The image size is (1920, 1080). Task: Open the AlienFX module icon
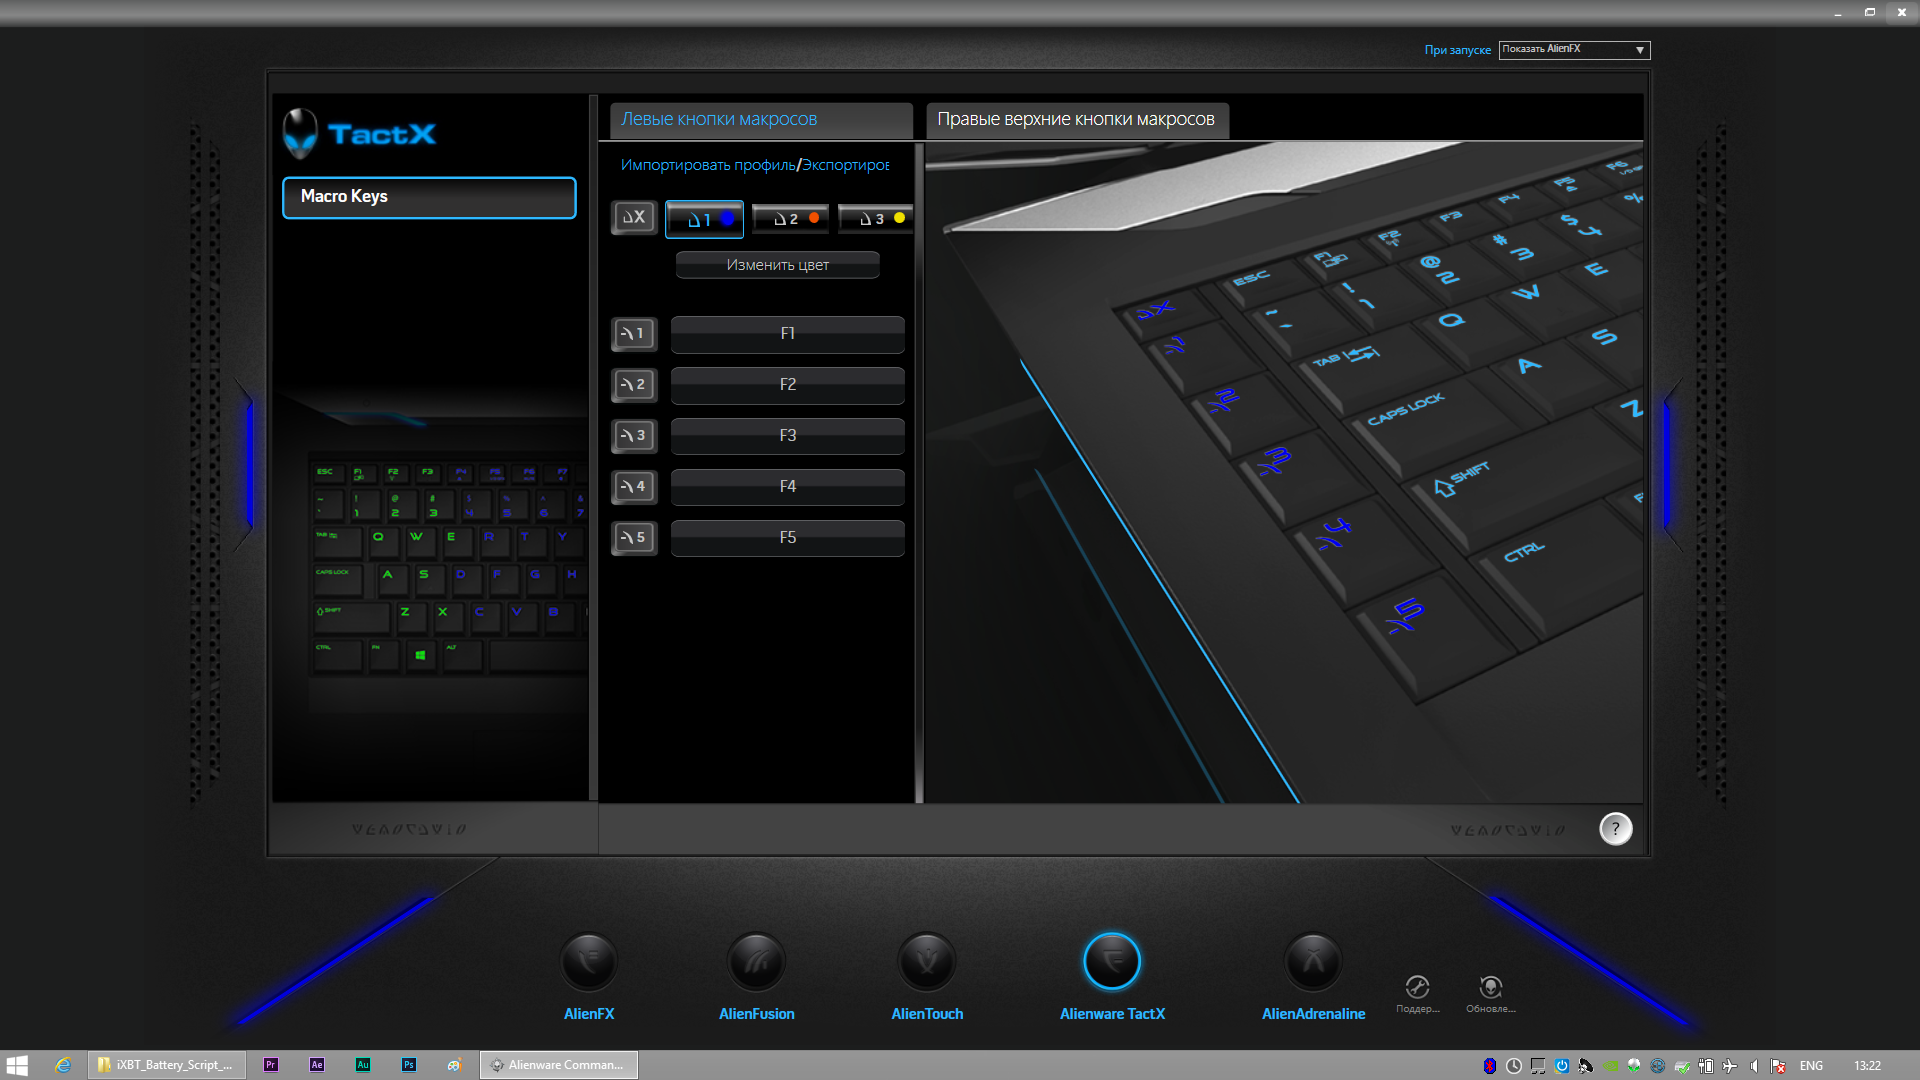(x=589, y=962)
